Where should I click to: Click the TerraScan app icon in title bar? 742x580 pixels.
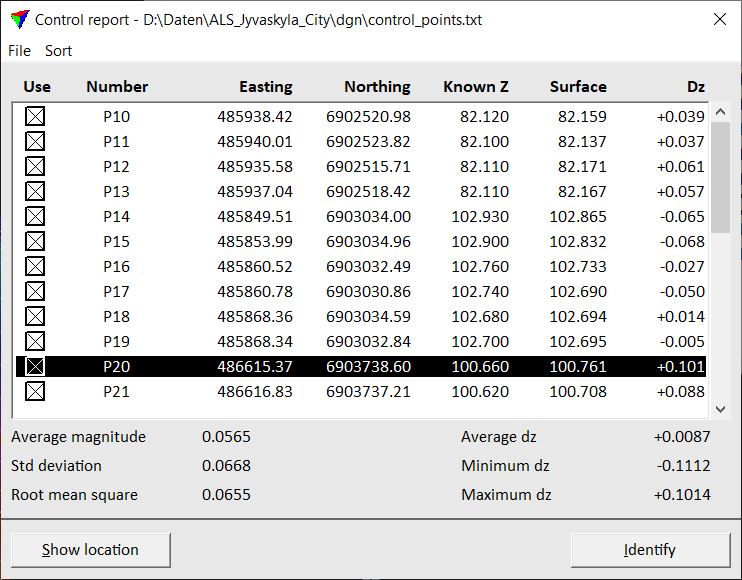click(17, 19)
